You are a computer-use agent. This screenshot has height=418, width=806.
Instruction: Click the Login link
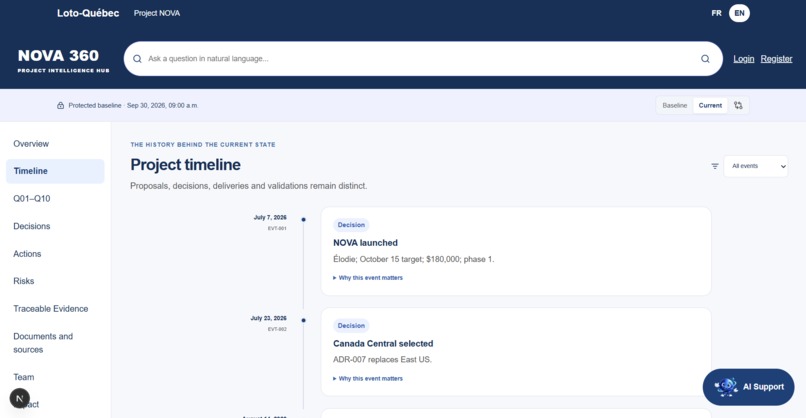point(743,59)
